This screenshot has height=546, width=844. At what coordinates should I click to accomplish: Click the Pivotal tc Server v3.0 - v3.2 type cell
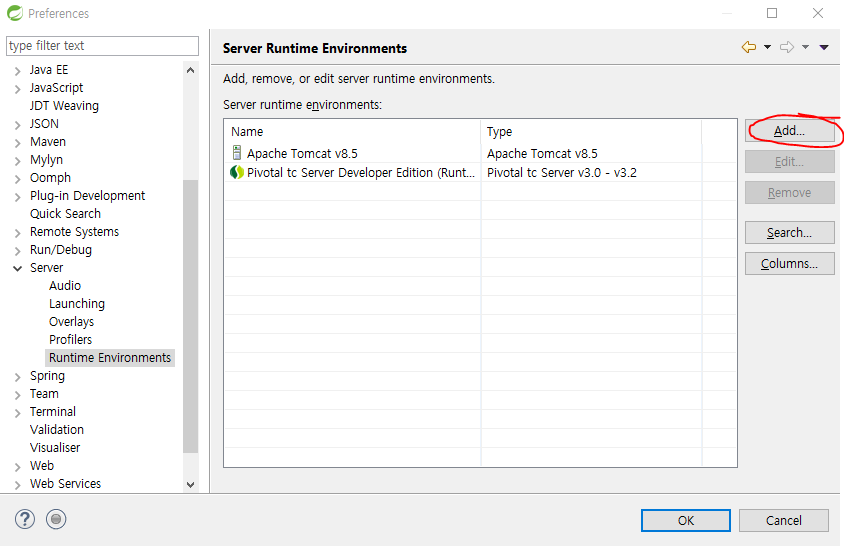tap(561, 172)
